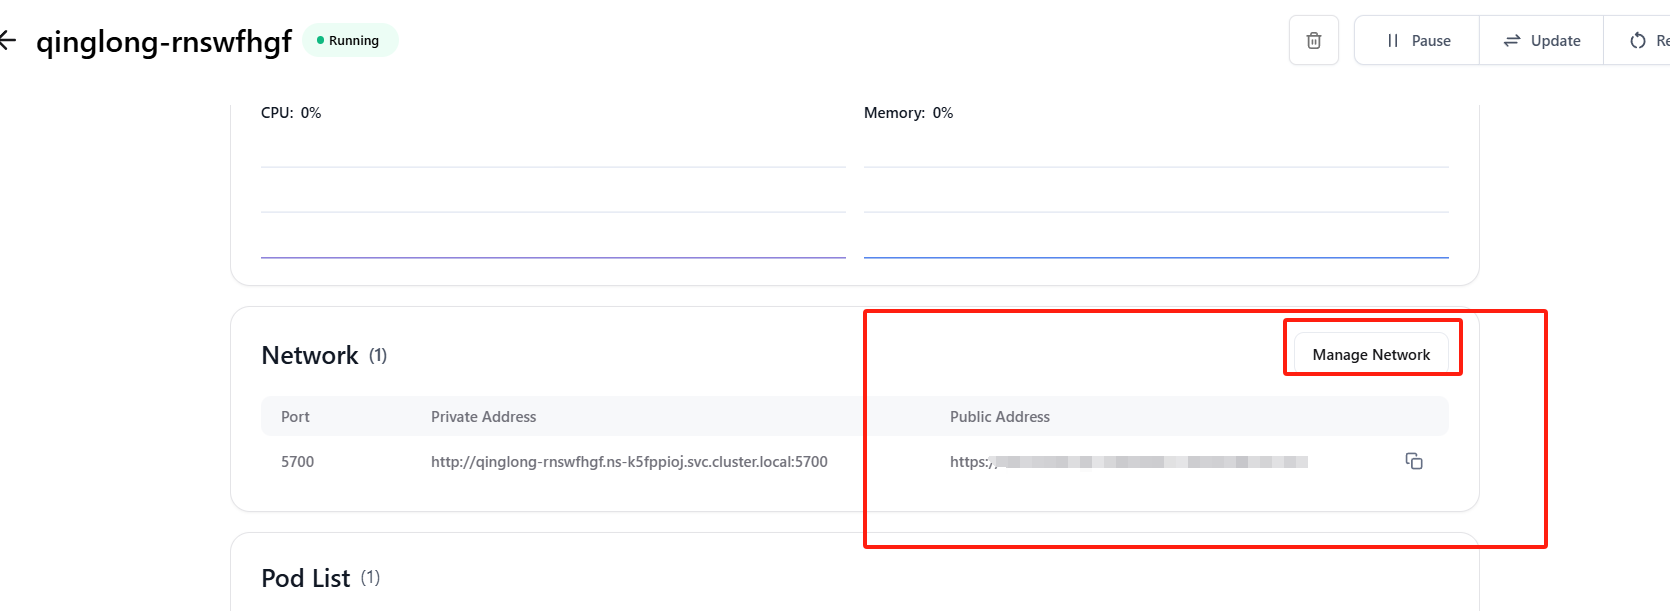Screen dimensions: 1670x611
Task: Pause the qinglong application
Action: (x=1417, y=41)
